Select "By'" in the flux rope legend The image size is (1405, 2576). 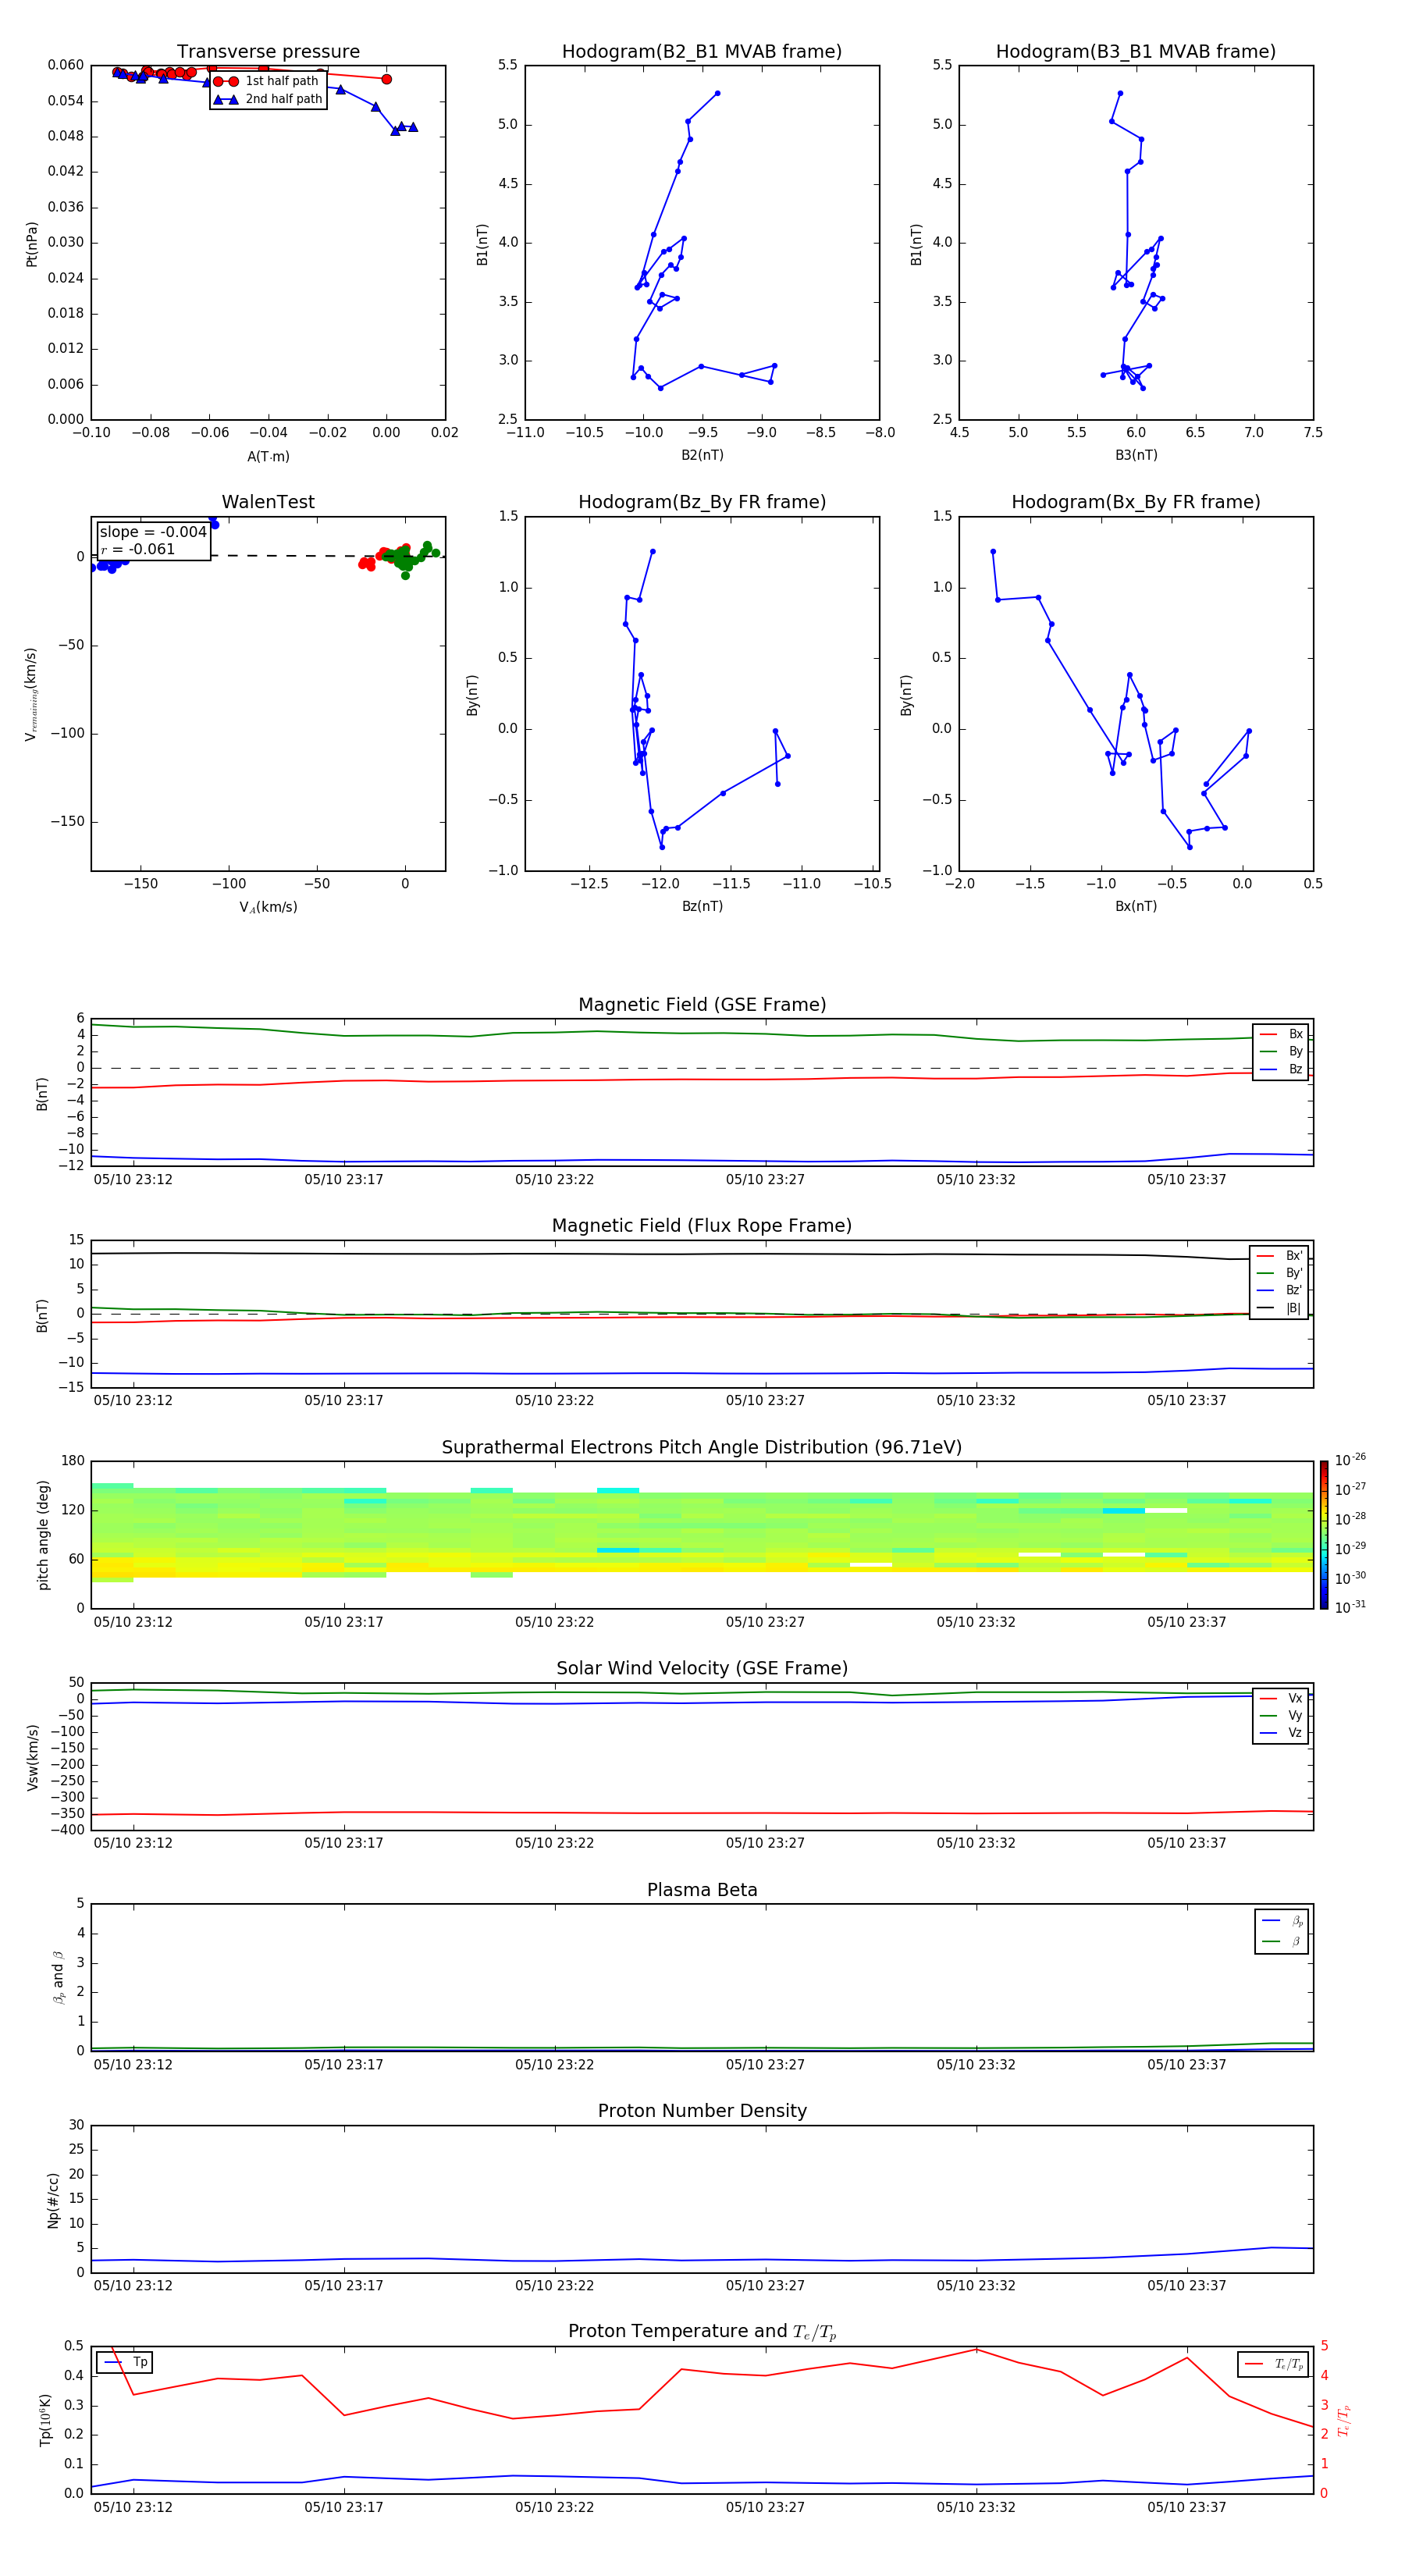(1279, 1273)
